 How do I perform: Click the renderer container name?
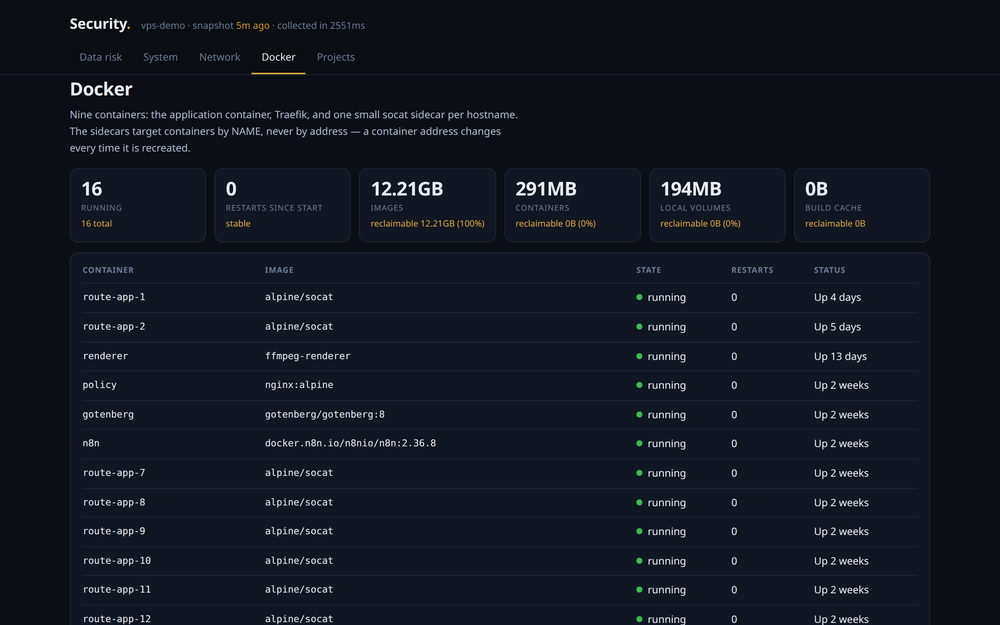coord(105,356)
